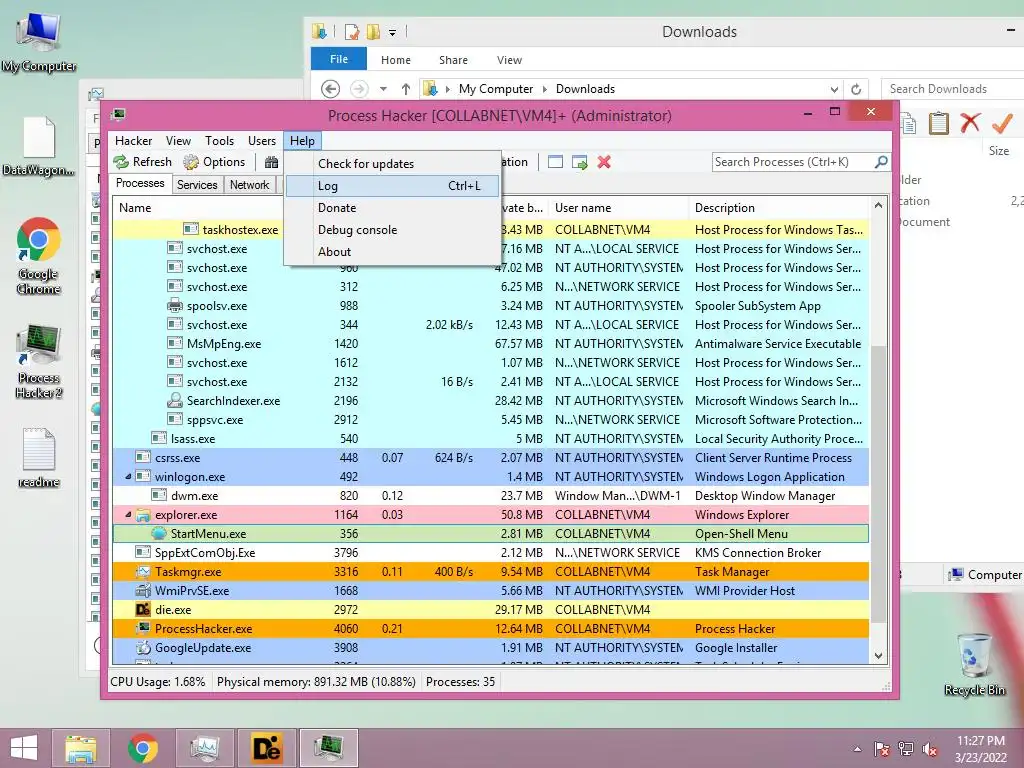Select the die.exe process icon

coord(143,609)
